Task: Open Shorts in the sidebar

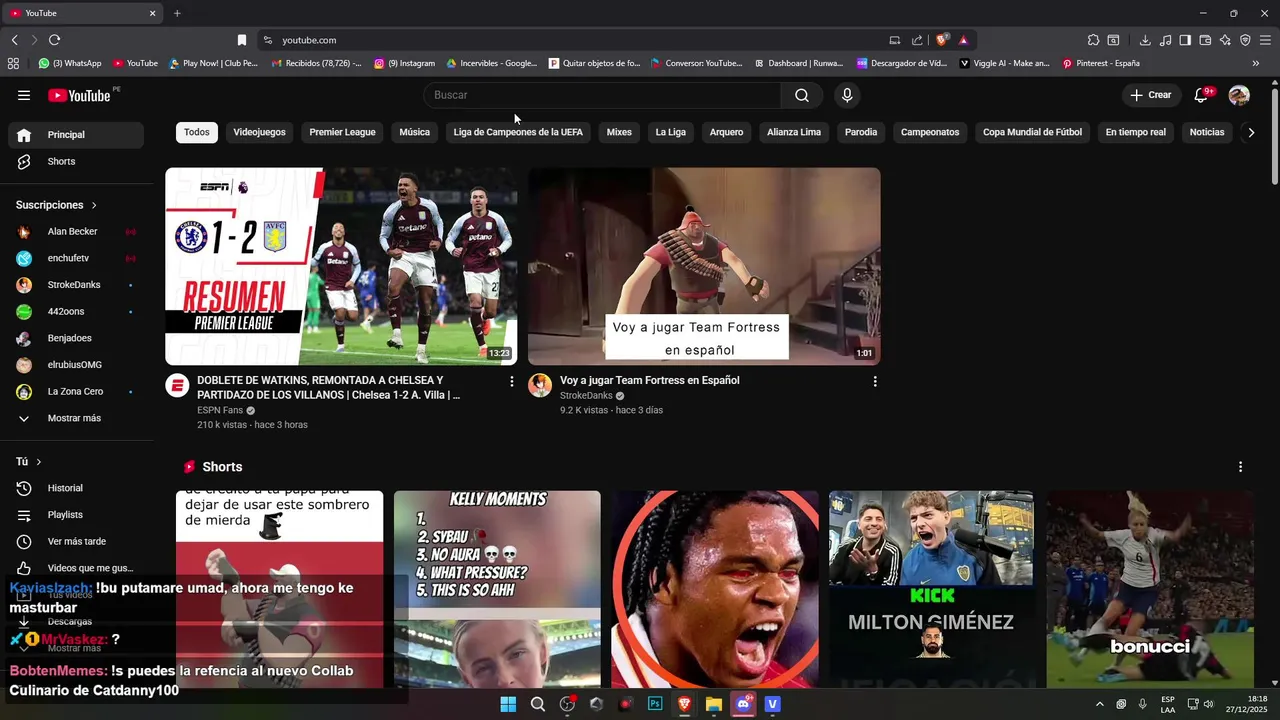Action: coord(76,161)
